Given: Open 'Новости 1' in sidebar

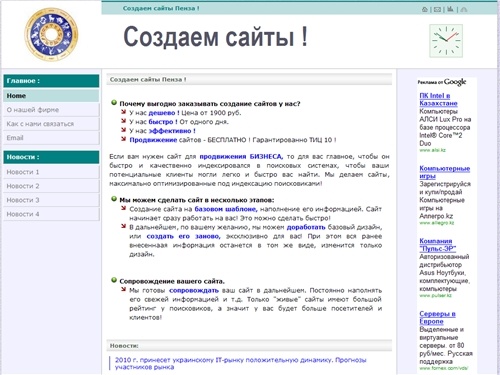Looking at the screenshot, I should pyautogui.click(x=51, y=172).
